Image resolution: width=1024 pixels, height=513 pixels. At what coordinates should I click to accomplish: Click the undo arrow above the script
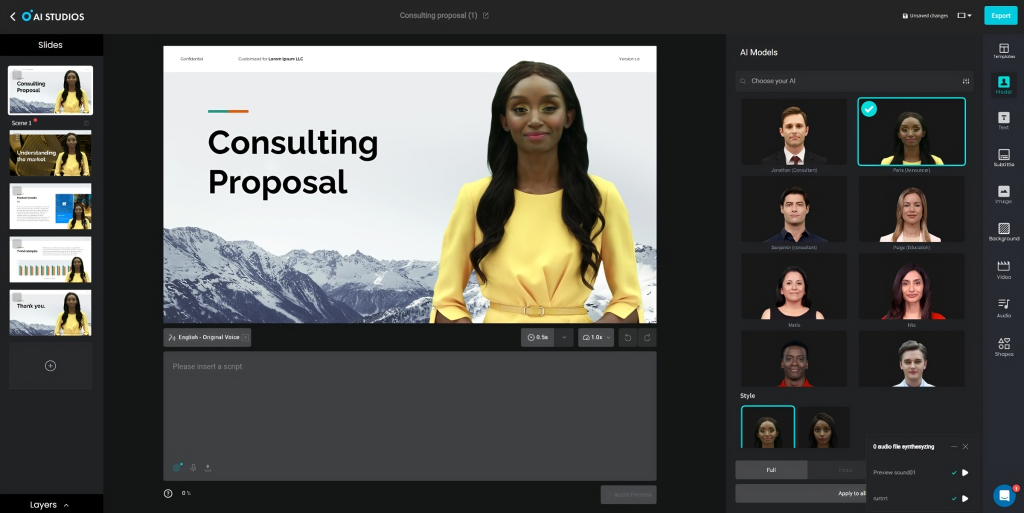click(627, 338)
